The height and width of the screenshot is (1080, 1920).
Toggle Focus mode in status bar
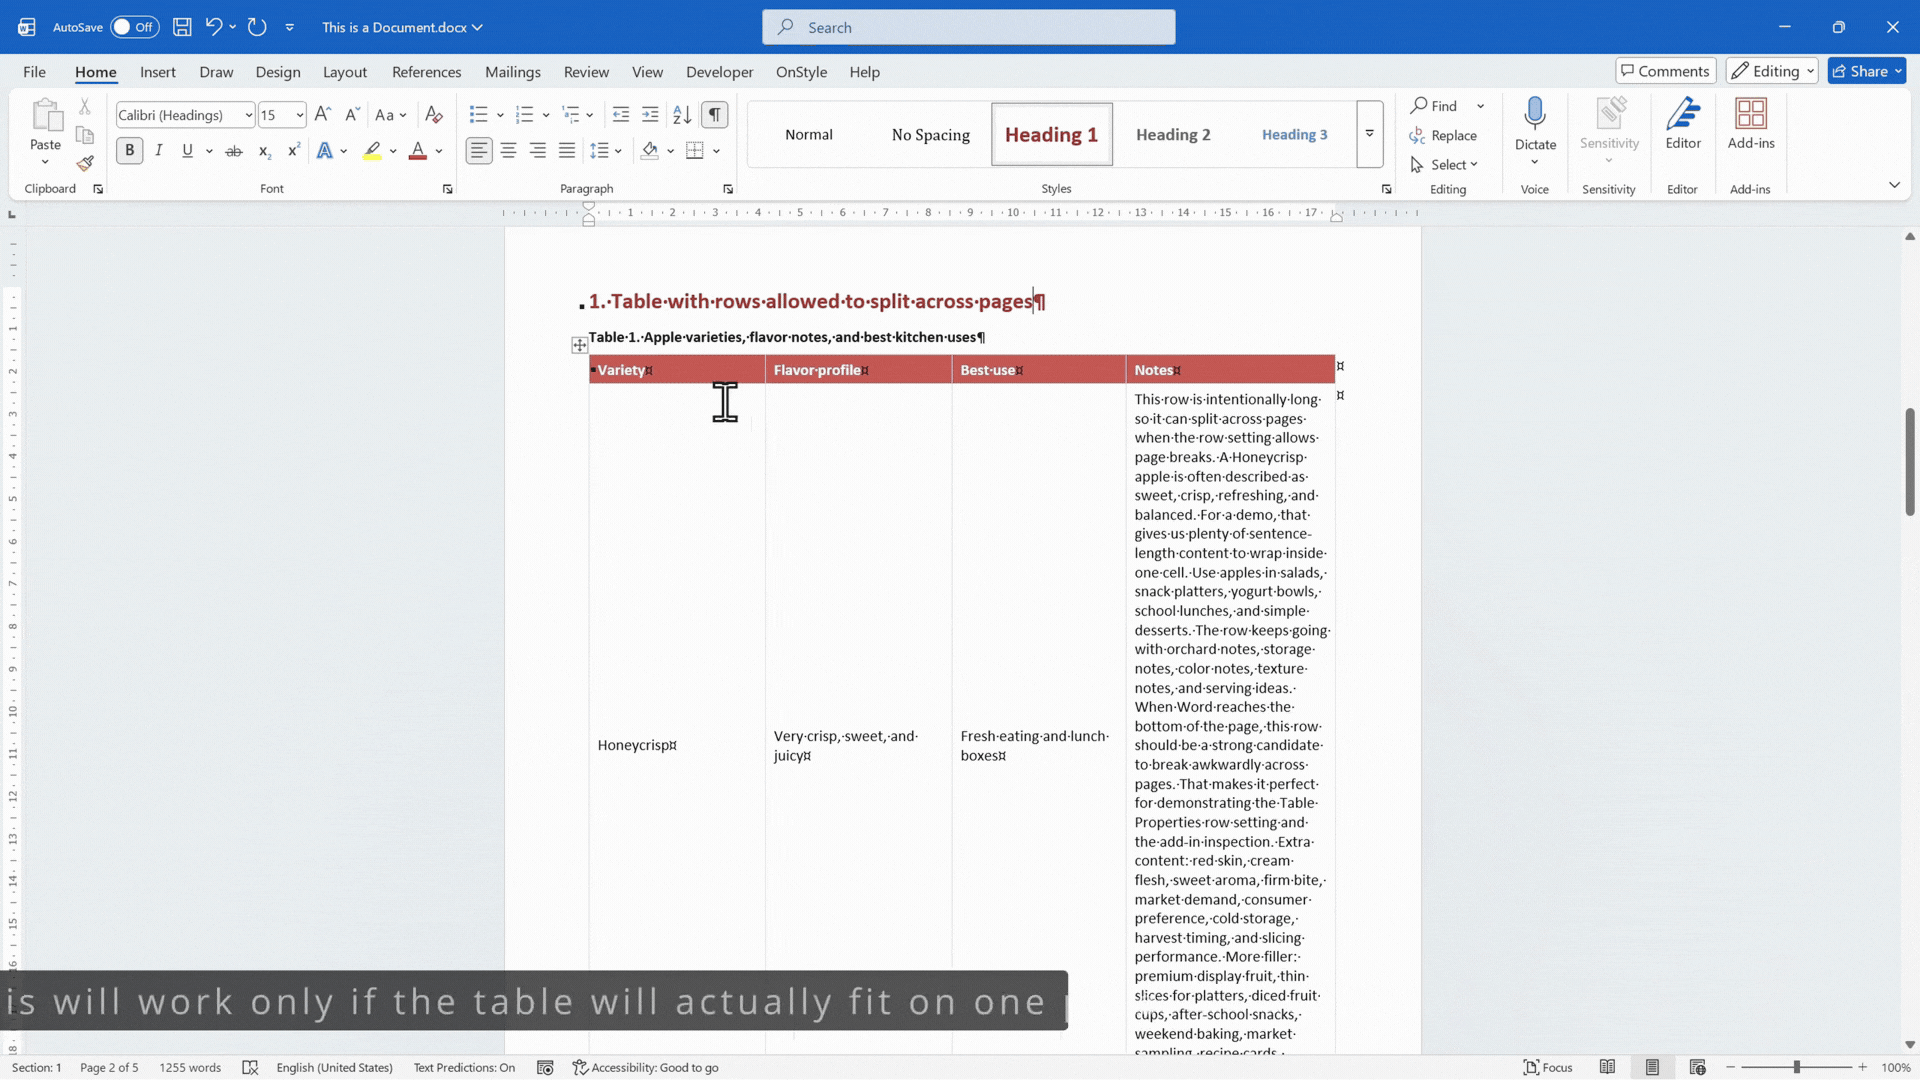click(x=1547, y=1068)
